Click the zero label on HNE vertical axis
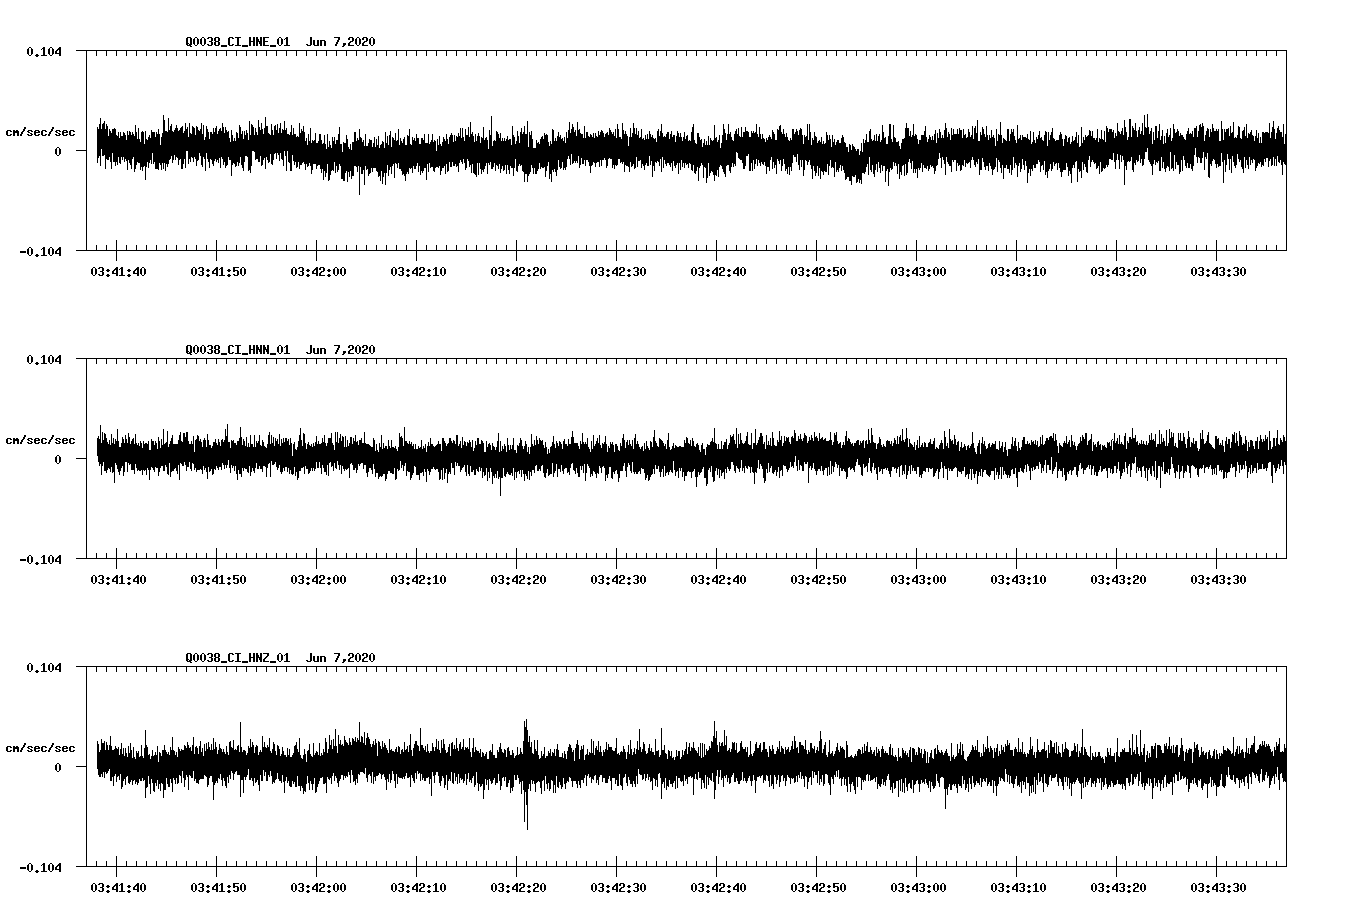Image resolution: width=1358 pixels, height=924 pixels. pyautogui.click(x=58, y=151)
